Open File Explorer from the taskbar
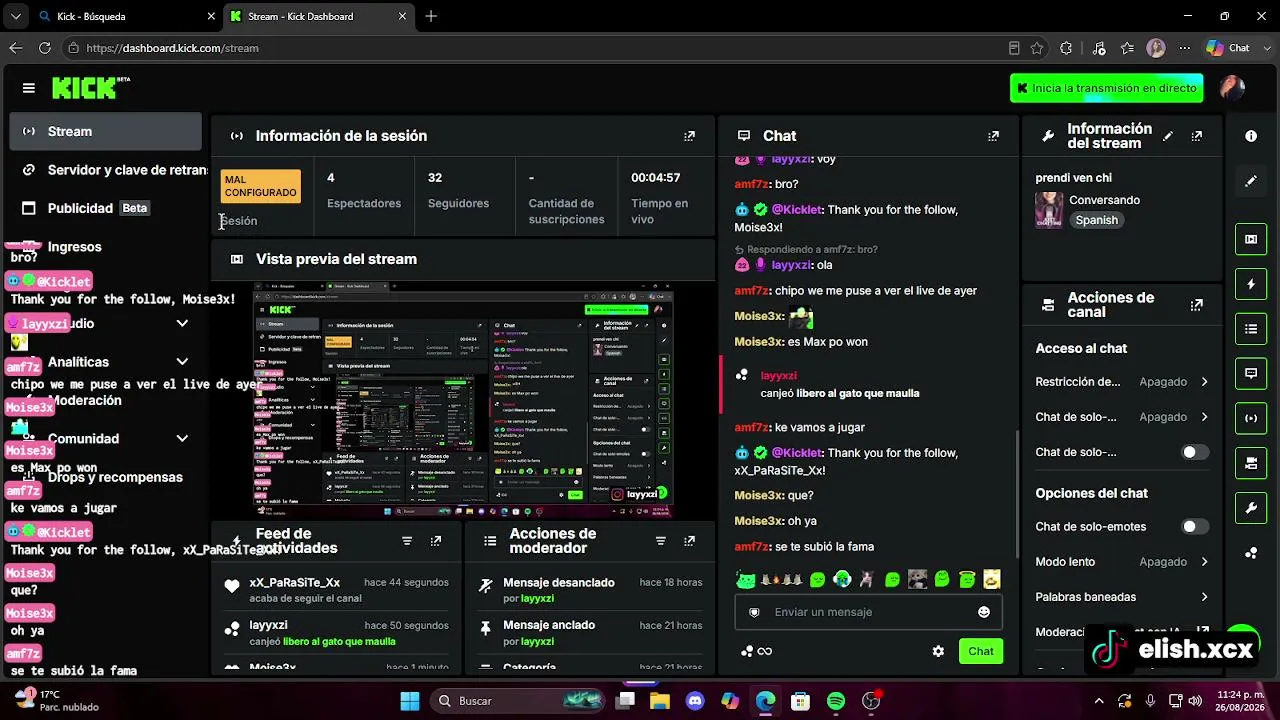1280x720 pixels. (660, 701)
